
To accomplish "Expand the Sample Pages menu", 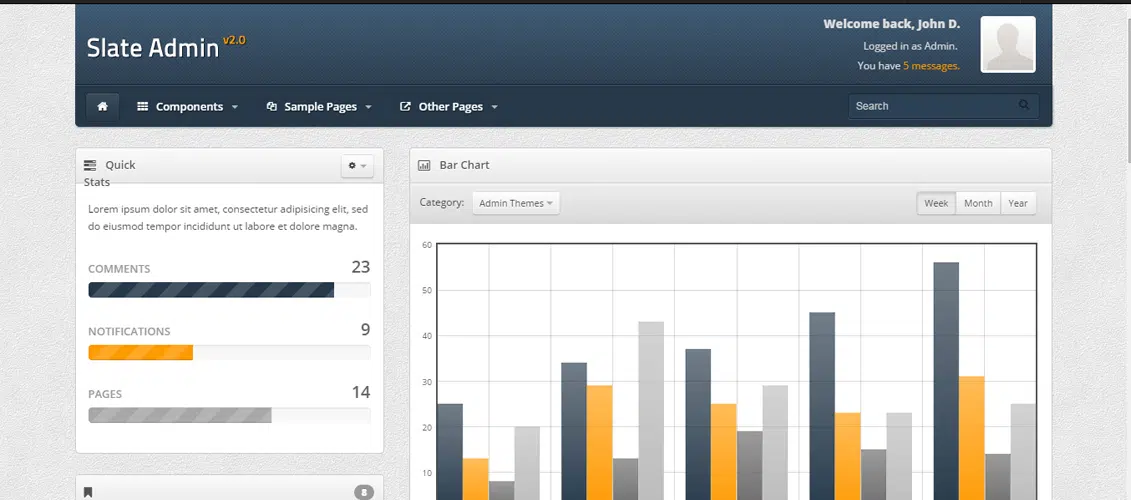I will [x=320, y=106].
